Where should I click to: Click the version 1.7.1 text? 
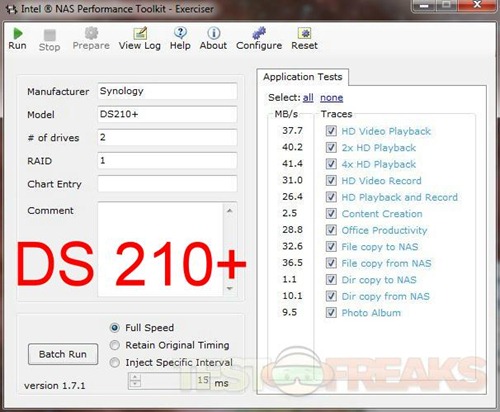(x=55, y=386)
